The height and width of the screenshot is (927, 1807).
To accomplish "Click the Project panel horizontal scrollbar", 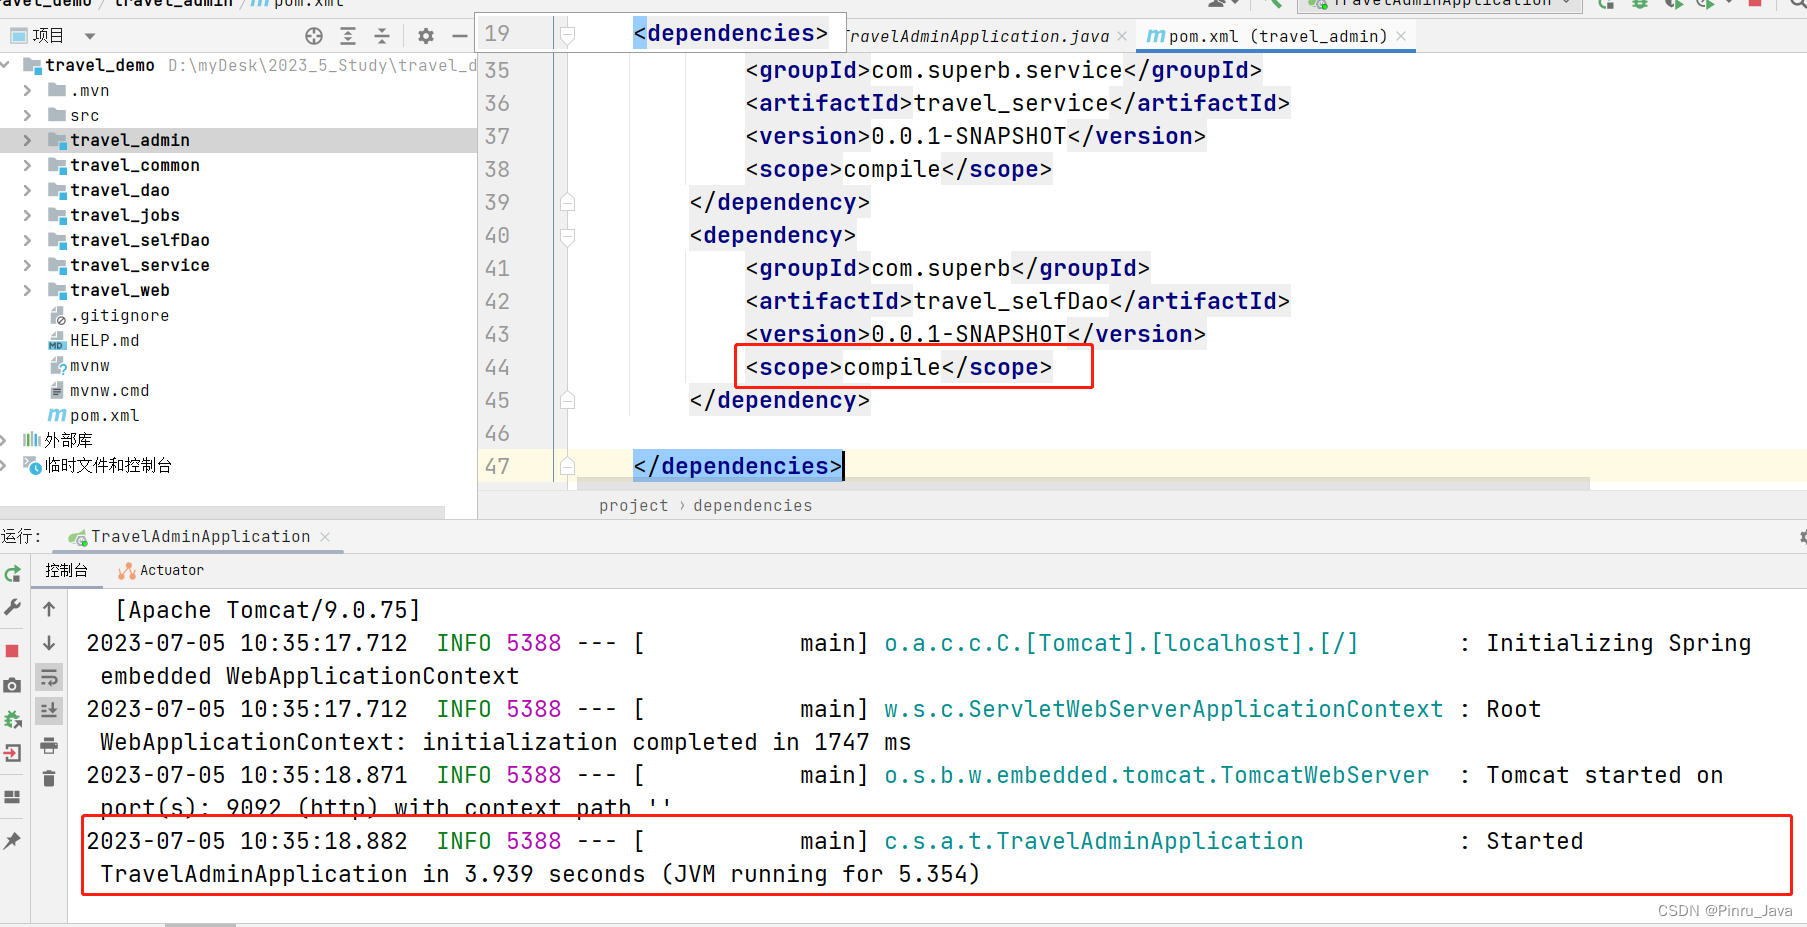I will click(222, 512).
